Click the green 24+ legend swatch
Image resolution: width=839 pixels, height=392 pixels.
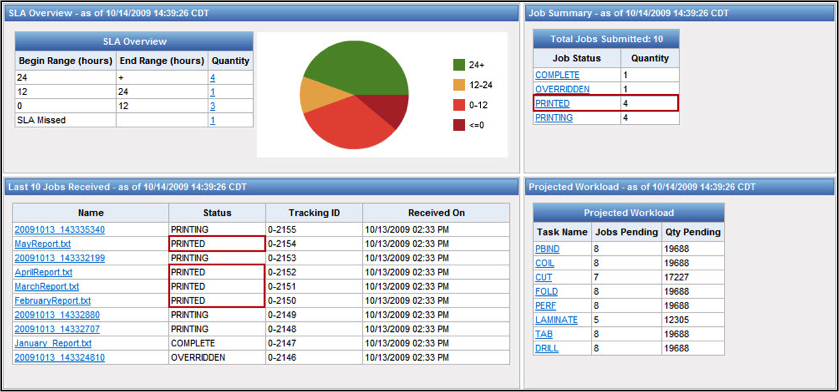pyautogui.click(x=459, y=65)
